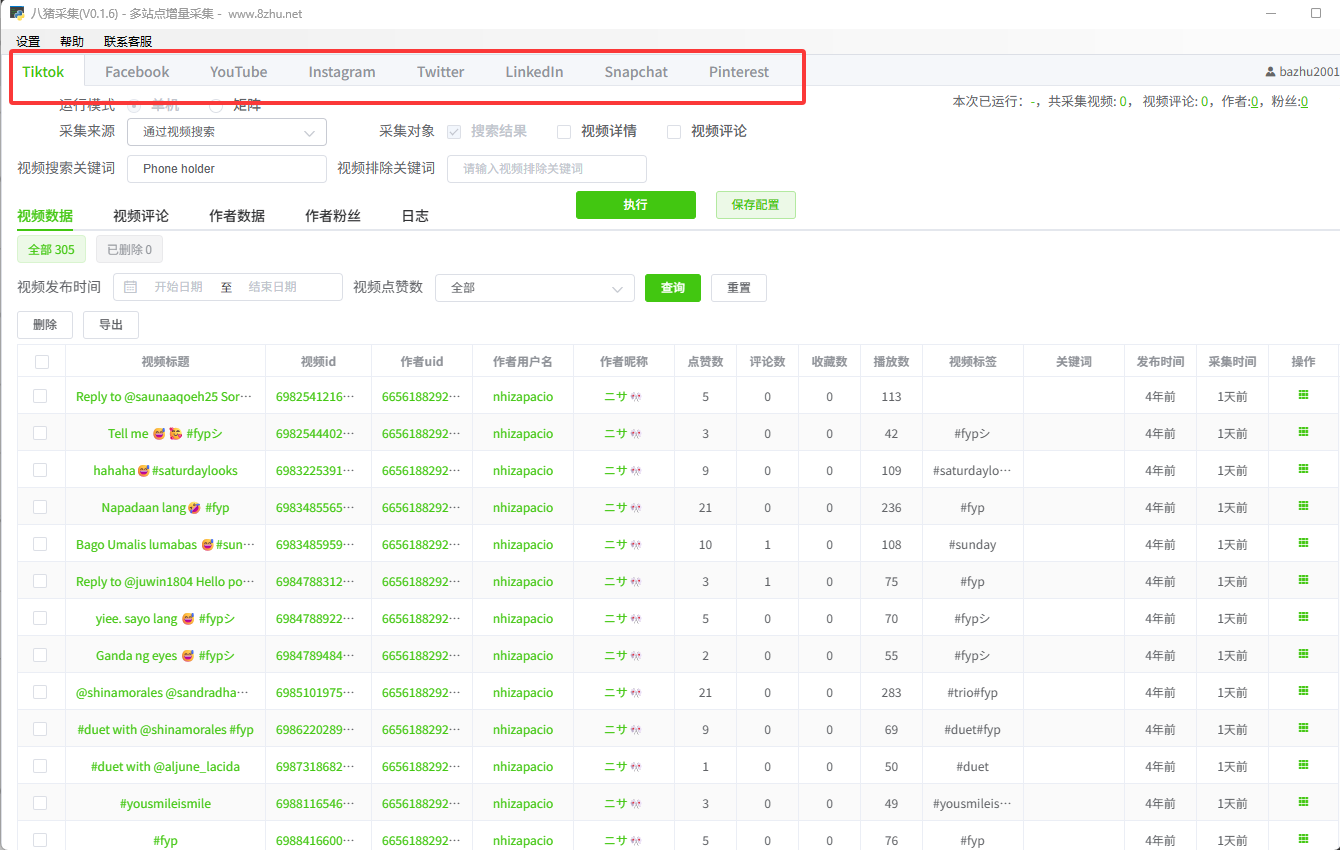Image resolution: width=1340 pixels, height=850 pixels.
Task: Click the user avatar icon beside bazhu2001
Action: click(1270, 72)
